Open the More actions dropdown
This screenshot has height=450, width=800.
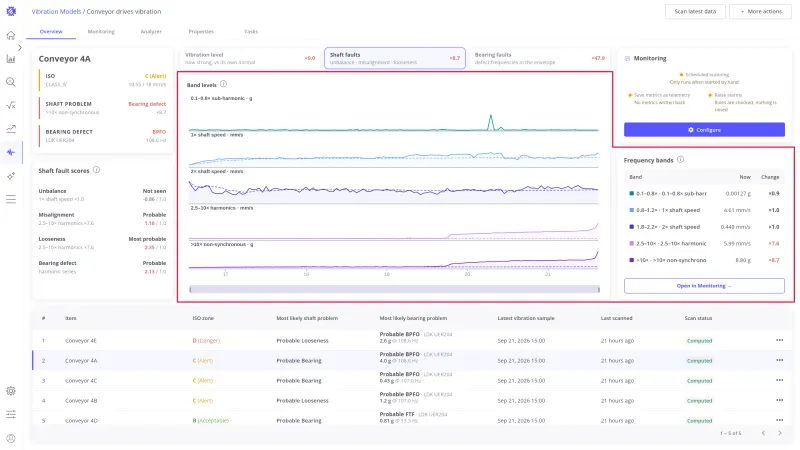pyautogui.click(x=760, y=11)
